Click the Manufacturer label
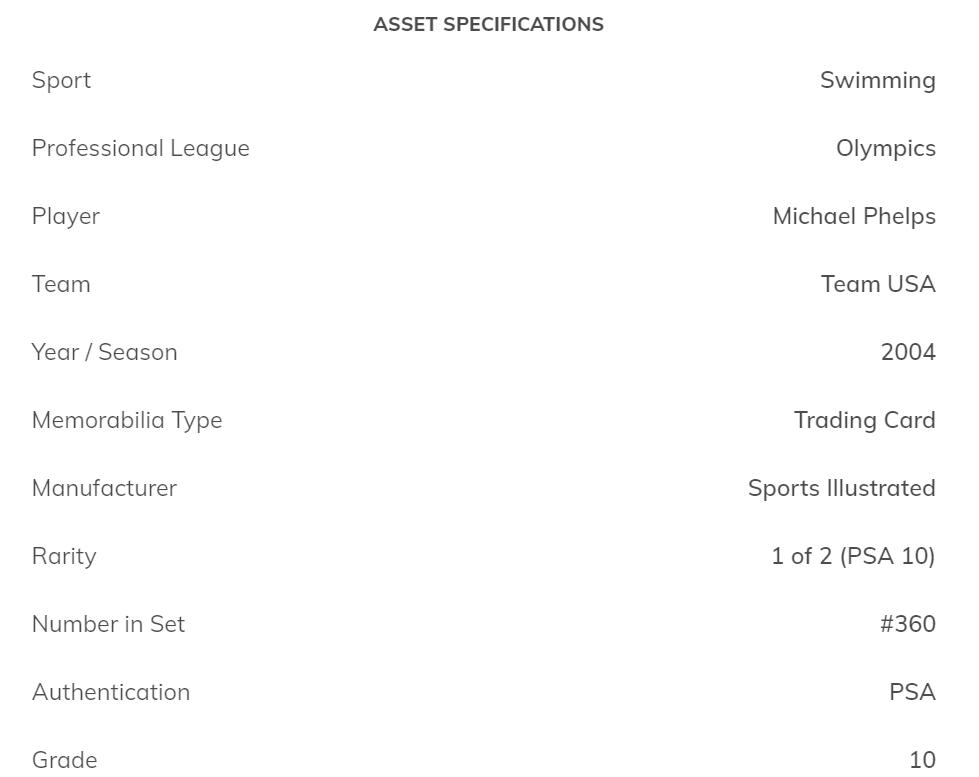Image resolution: width=979 pixels, height=777 pixels. pos(104,488)
